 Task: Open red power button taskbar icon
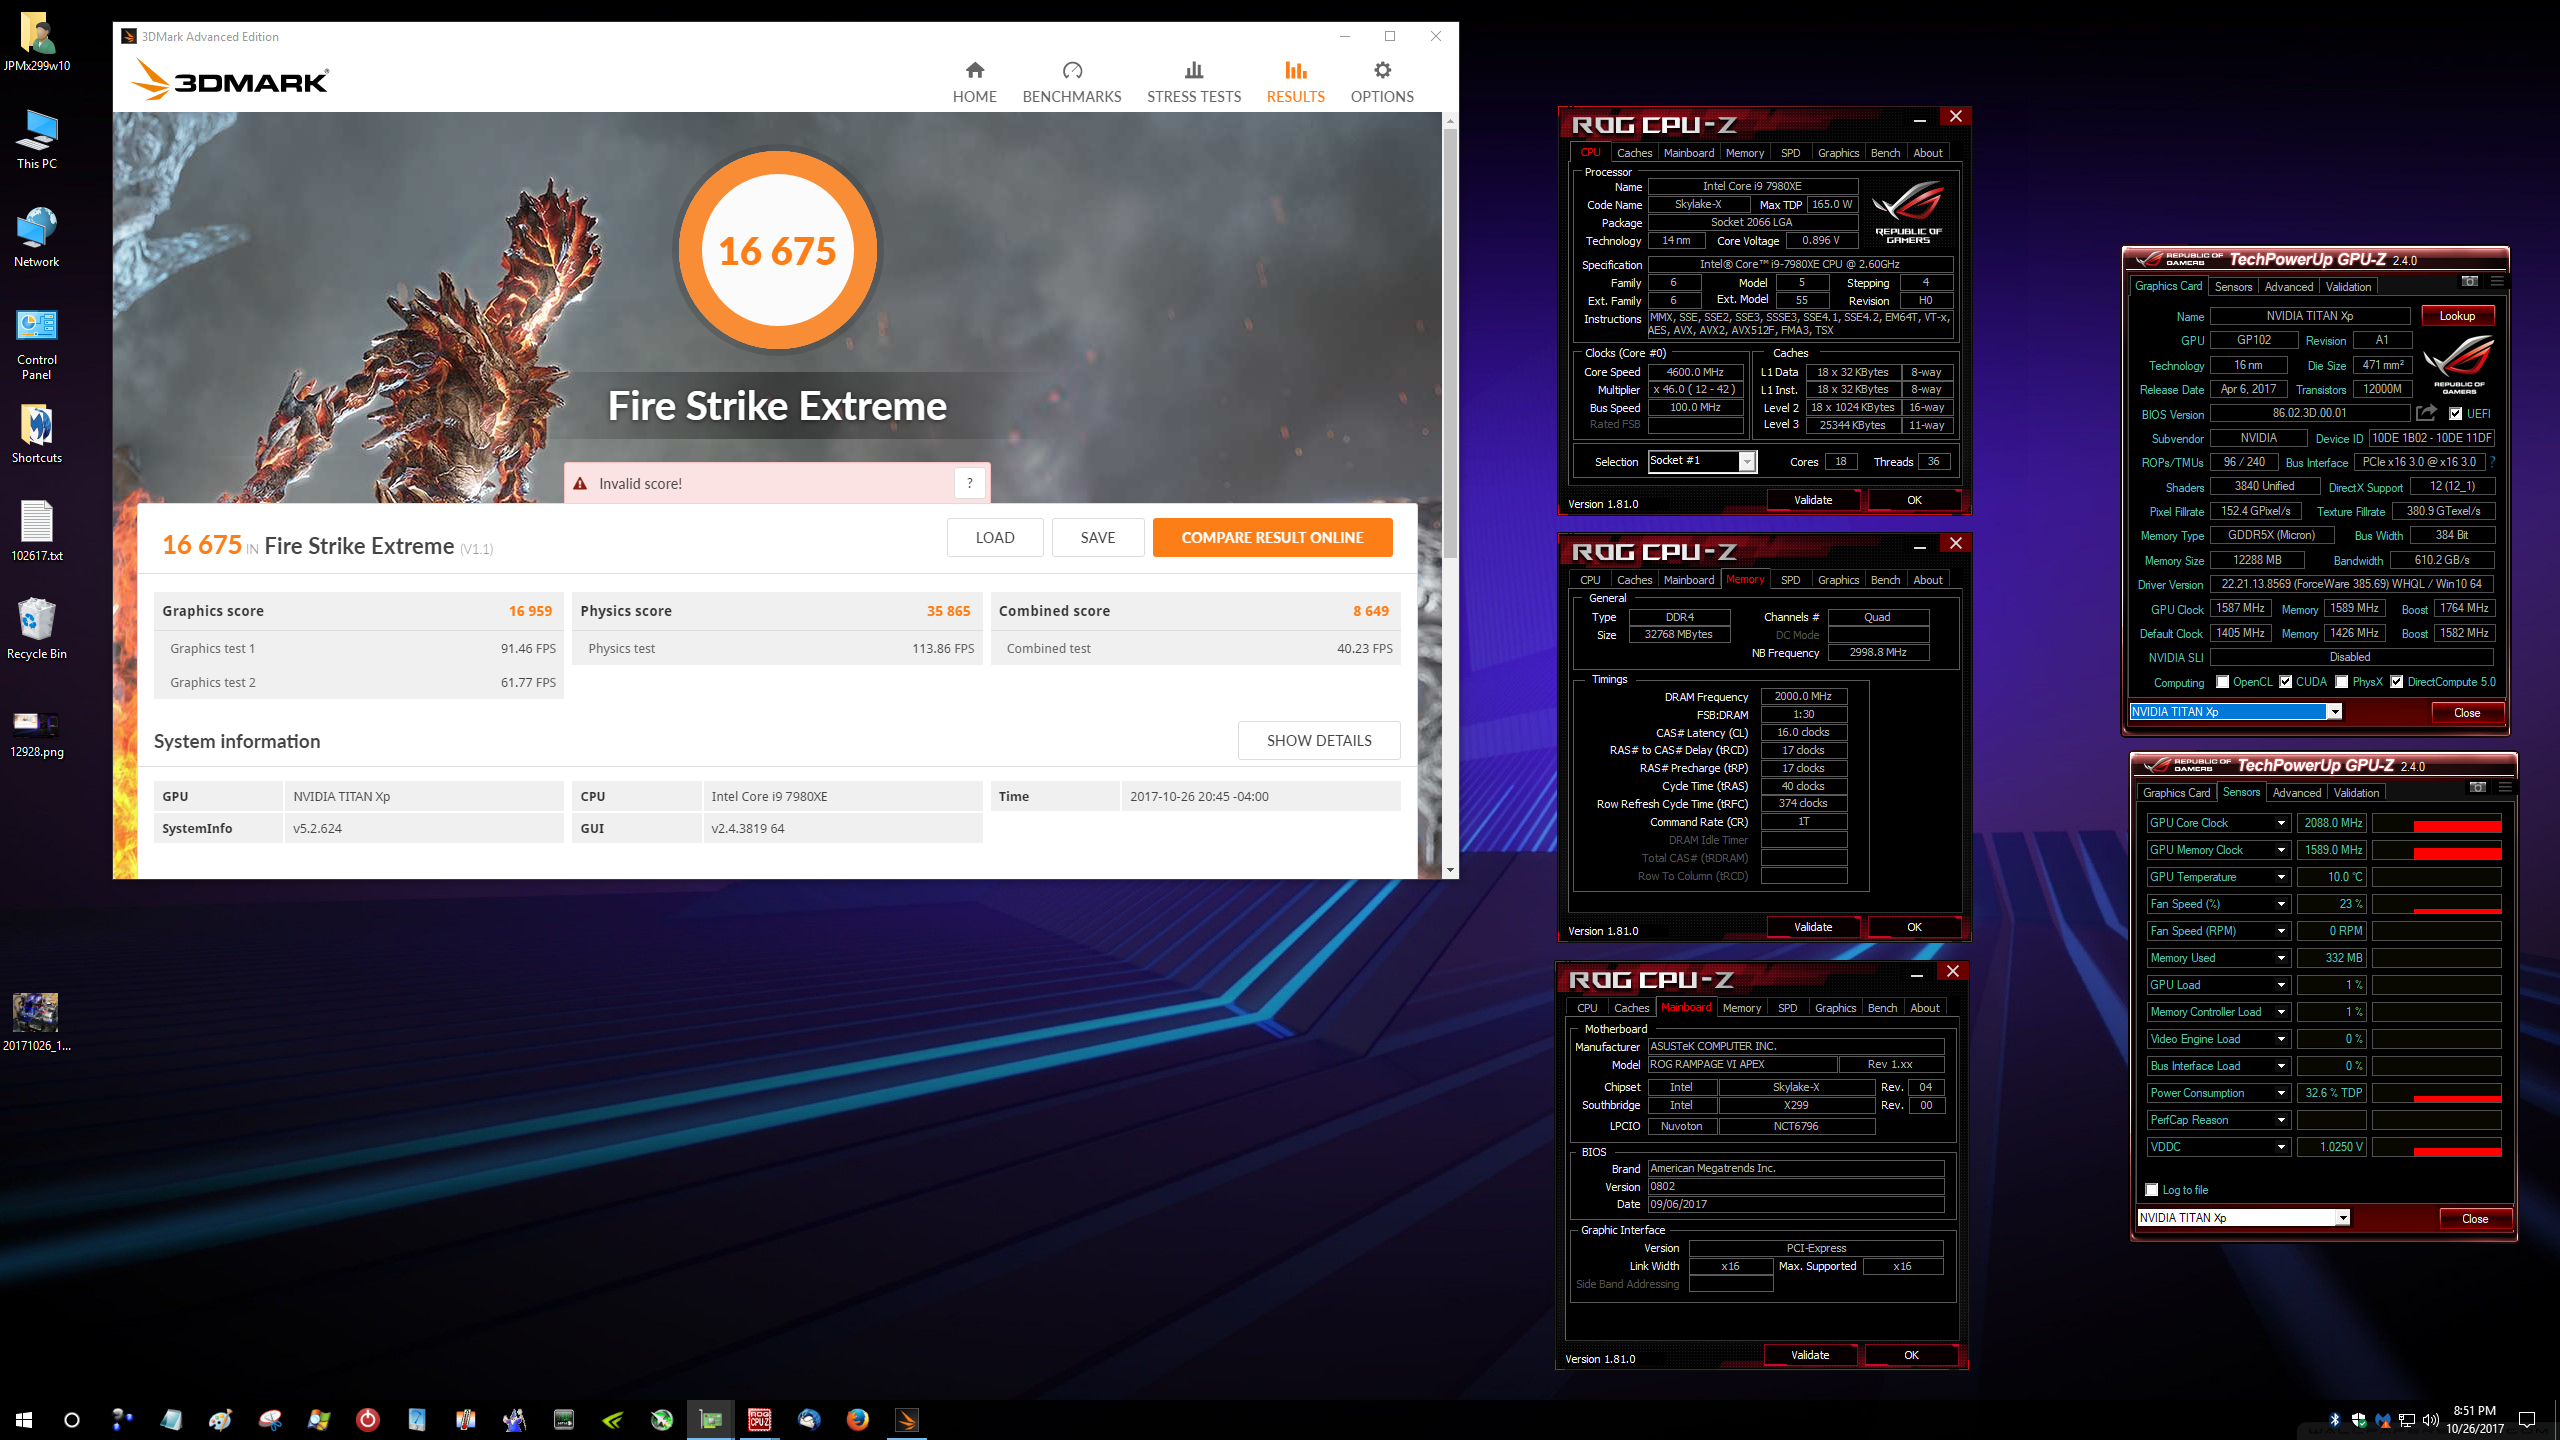[x=367, y=1419]
